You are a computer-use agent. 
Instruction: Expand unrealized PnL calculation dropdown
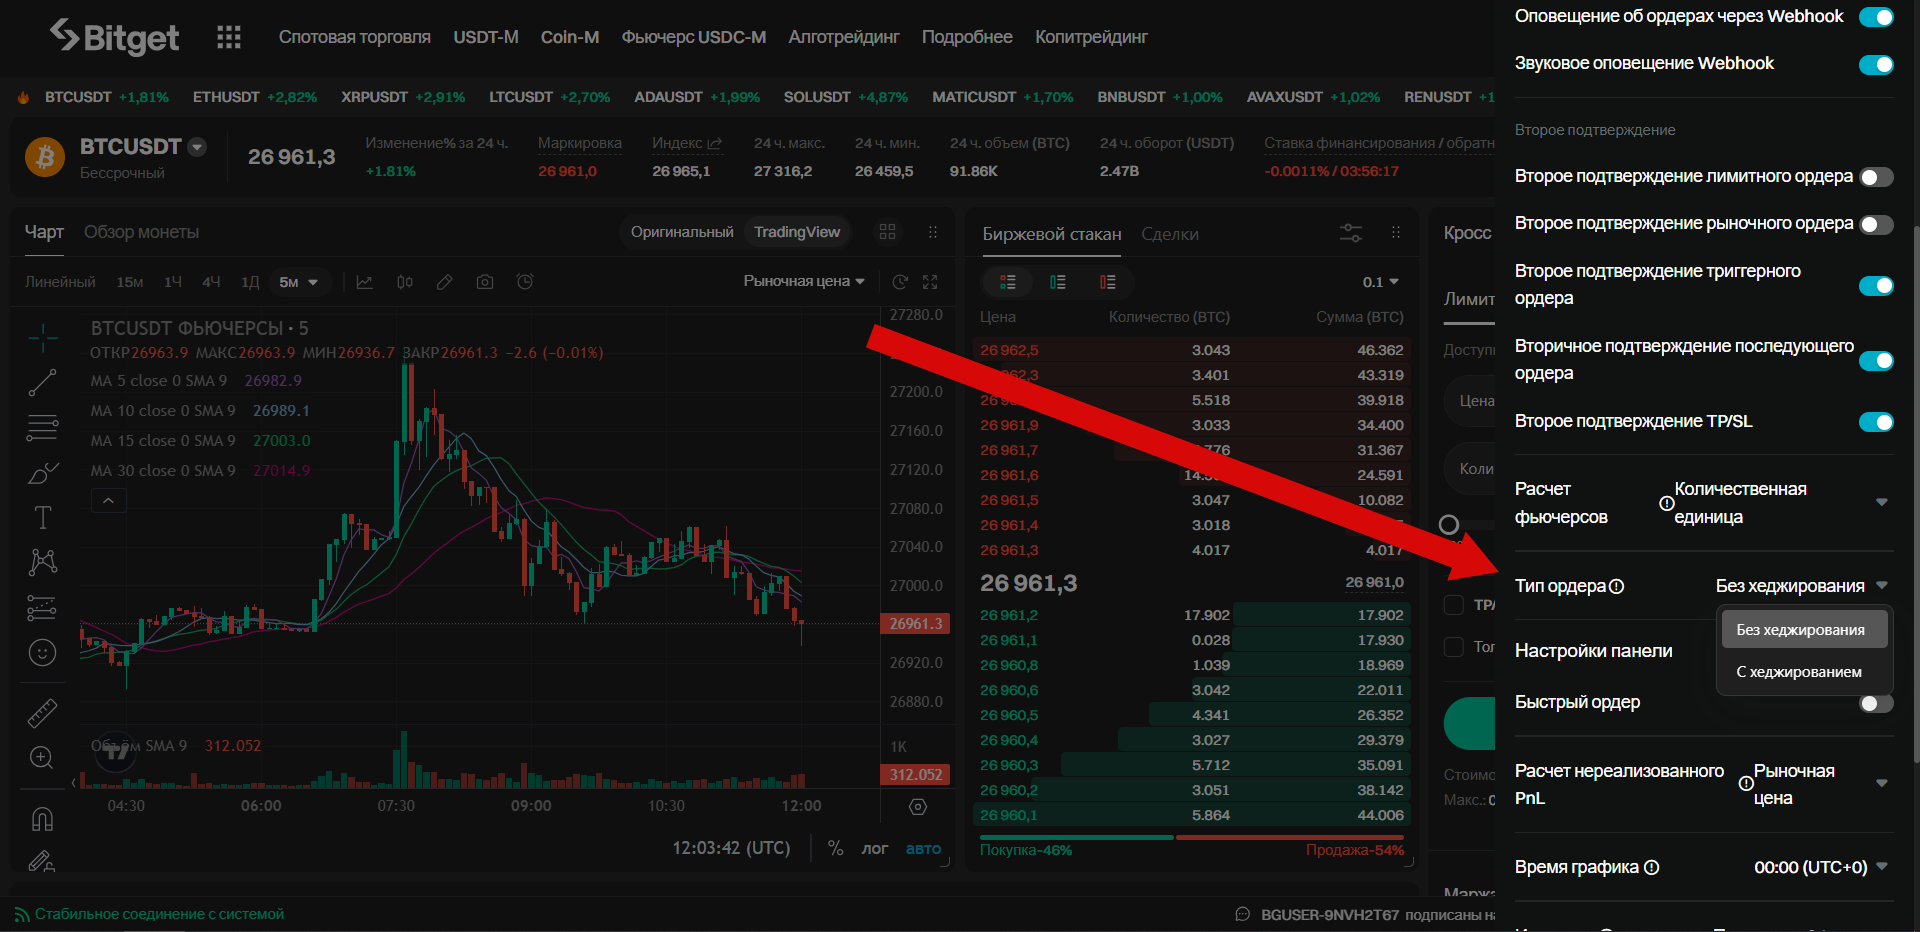1882,783
